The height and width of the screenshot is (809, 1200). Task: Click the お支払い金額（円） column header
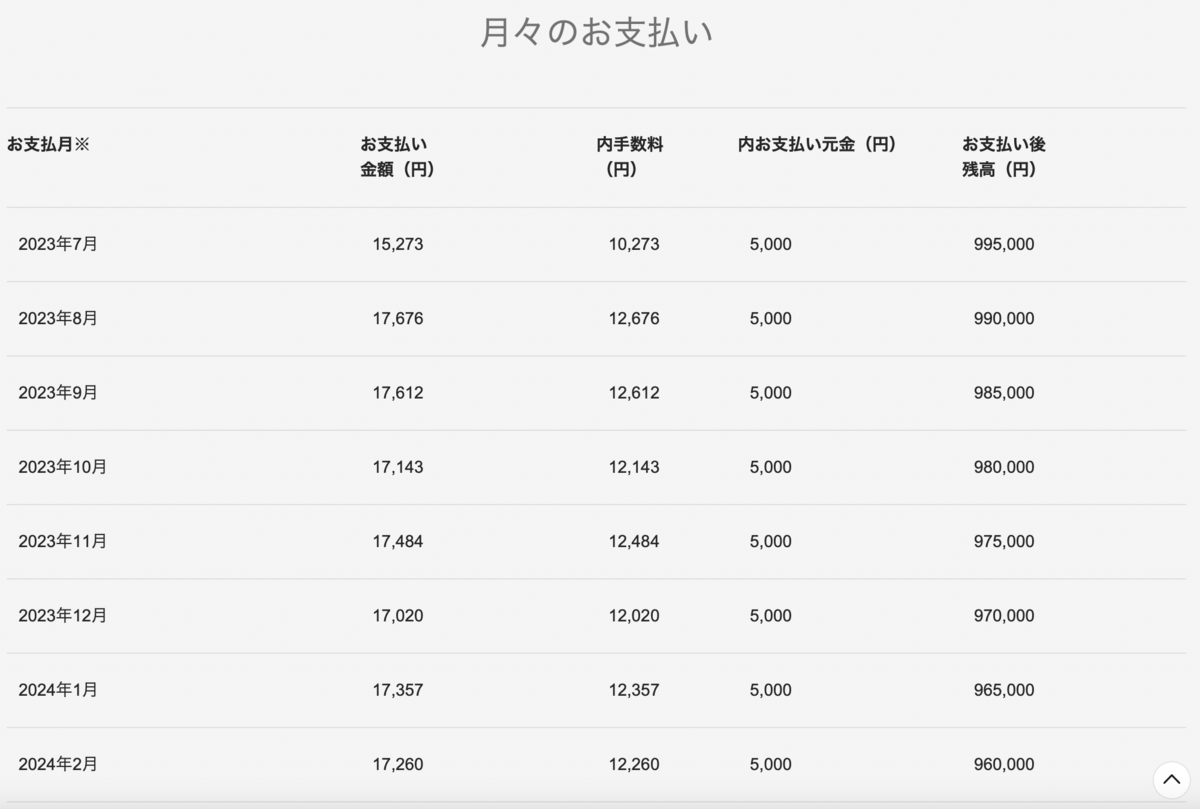click(397, 157)
